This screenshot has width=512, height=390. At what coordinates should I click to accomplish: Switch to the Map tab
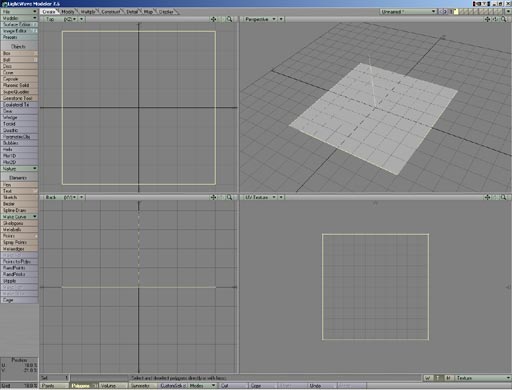click(x=148, y=12)
